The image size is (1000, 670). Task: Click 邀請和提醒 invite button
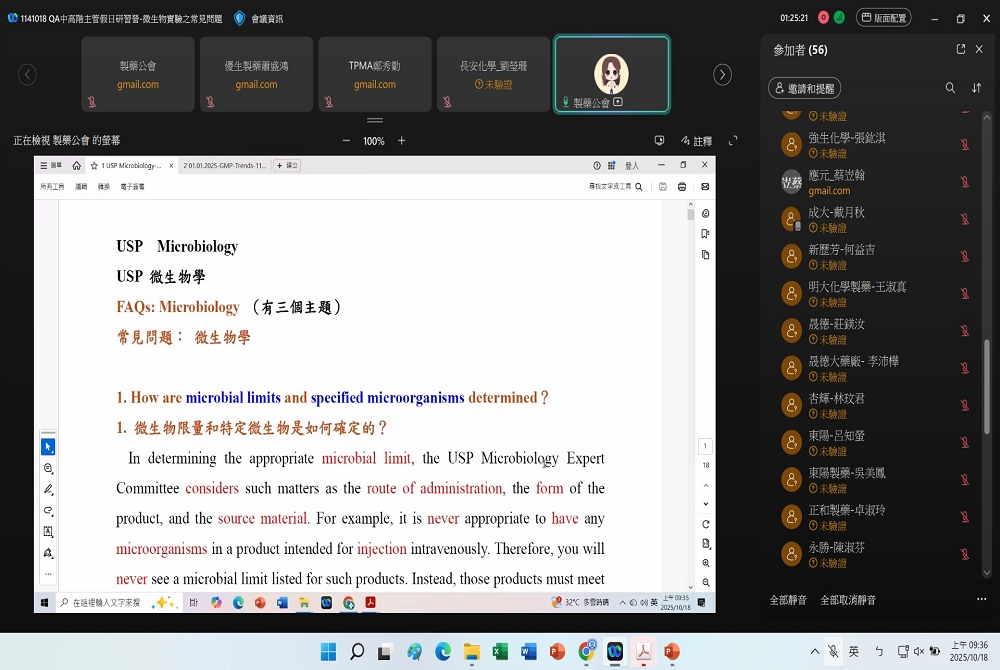tap(804, 89)
